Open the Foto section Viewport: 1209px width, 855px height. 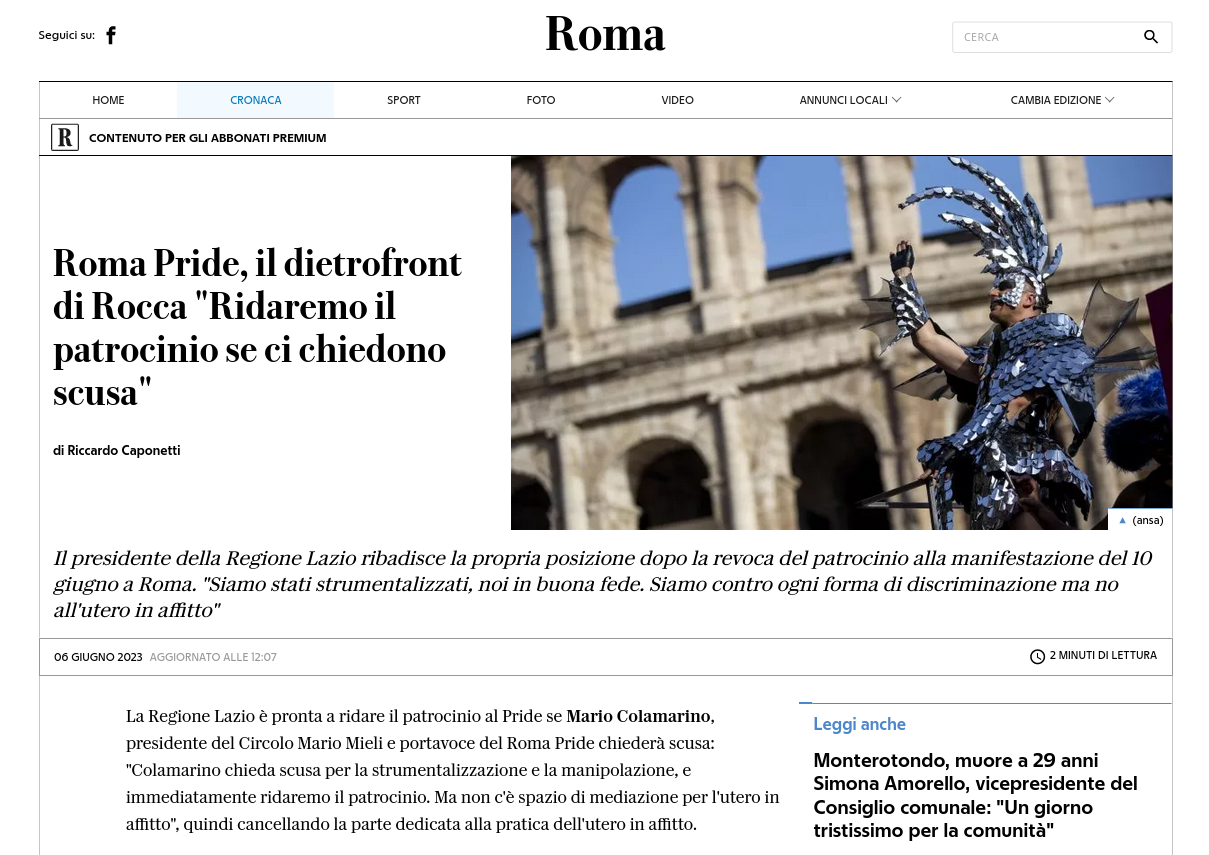pos(541,100)
